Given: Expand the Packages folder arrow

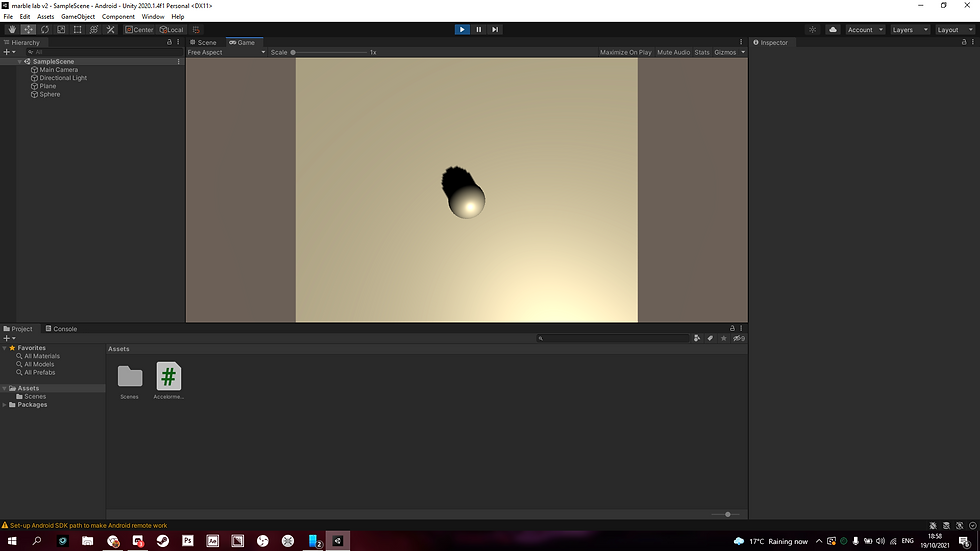Looking at the screenshot, I should coord(5,405).
